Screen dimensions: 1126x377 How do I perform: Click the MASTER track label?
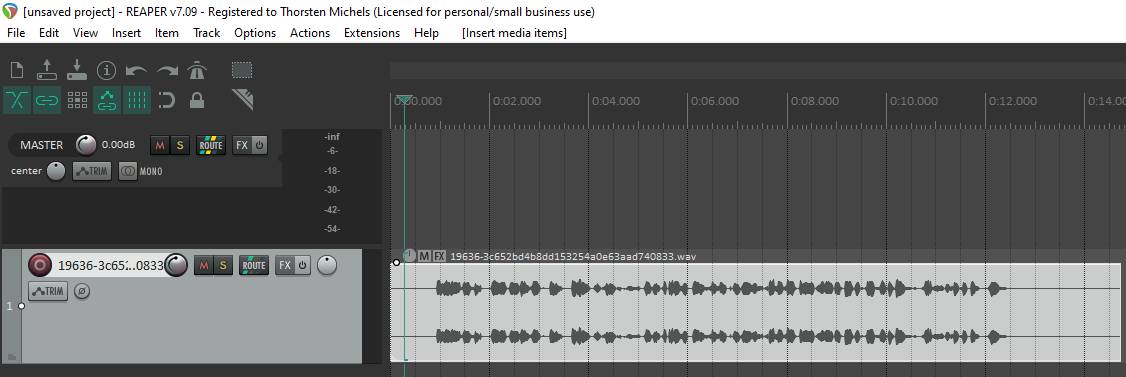(x=42, y=145)
